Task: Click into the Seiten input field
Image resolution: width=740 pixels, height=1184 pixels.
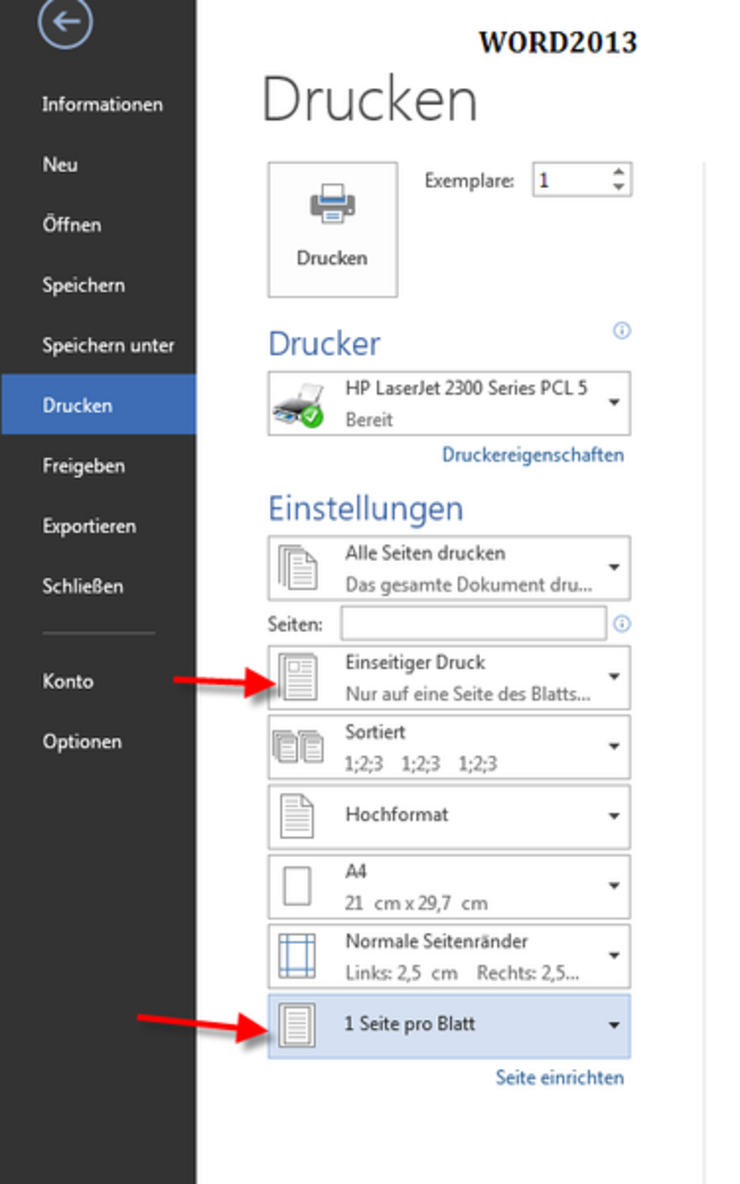Action: (472, 623)
